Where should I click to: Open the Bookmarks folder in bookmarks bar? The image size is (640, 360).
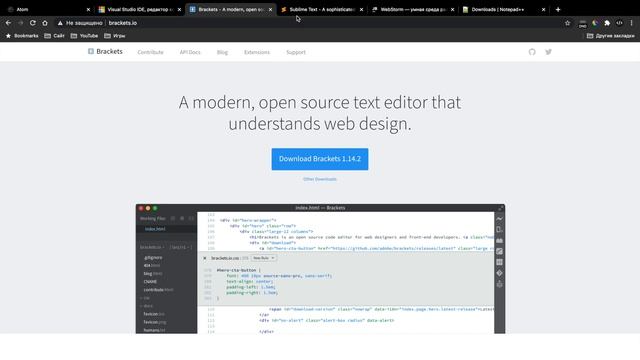[x=22, y=36]
